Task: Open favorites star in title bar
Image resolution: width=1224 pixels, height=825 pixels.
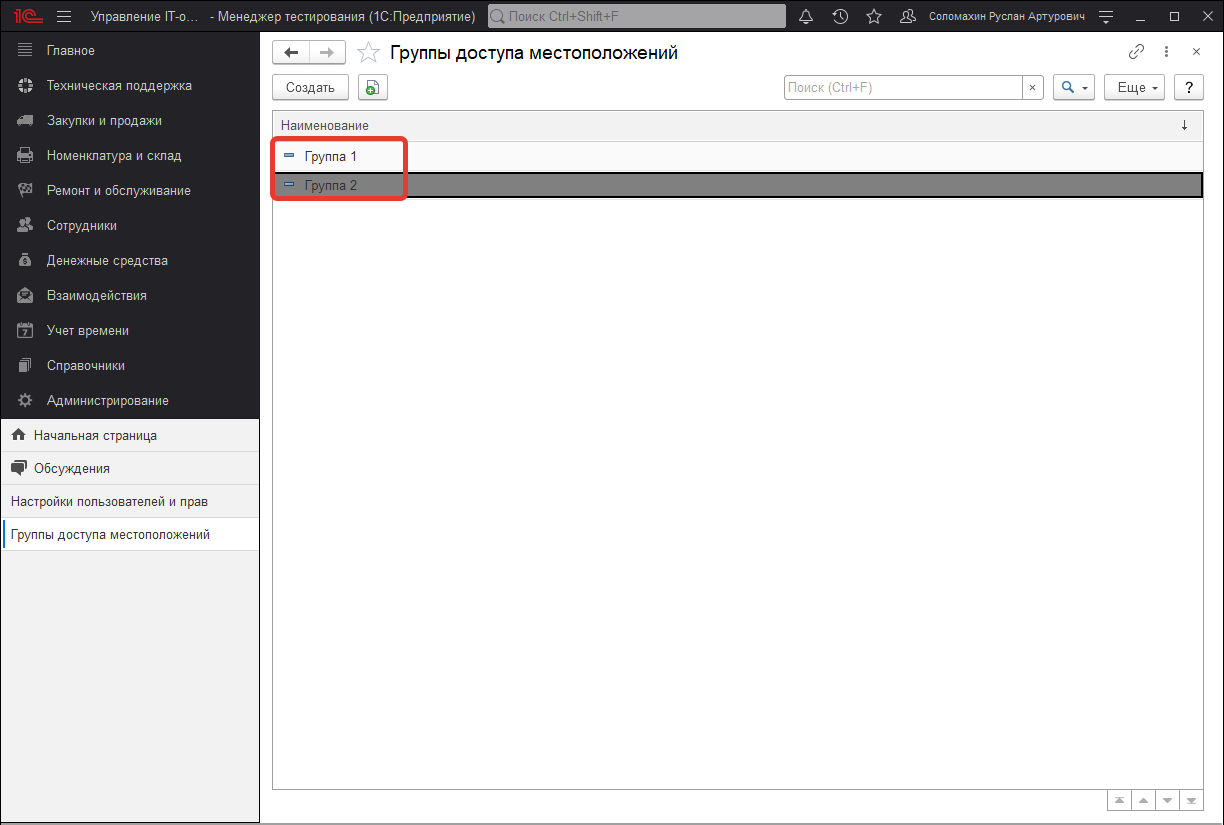Action: tap(874, 17)
